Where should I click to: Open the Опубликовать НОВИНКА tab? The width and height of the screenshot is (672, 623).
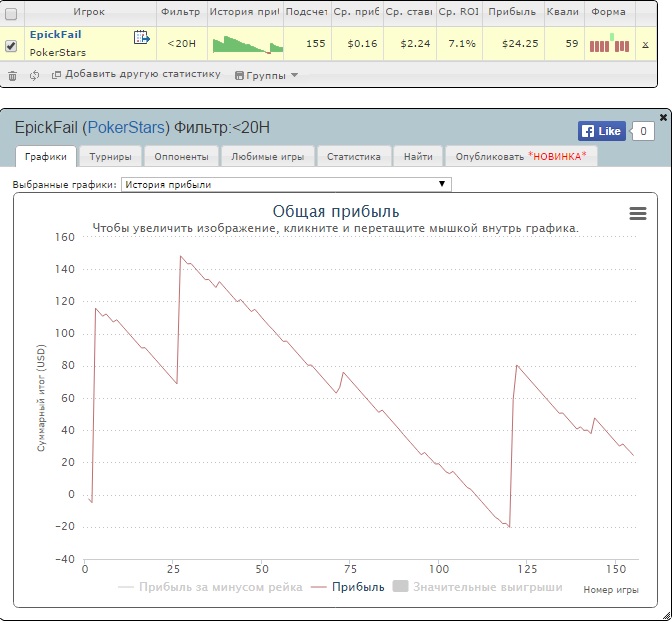point(521,156)
